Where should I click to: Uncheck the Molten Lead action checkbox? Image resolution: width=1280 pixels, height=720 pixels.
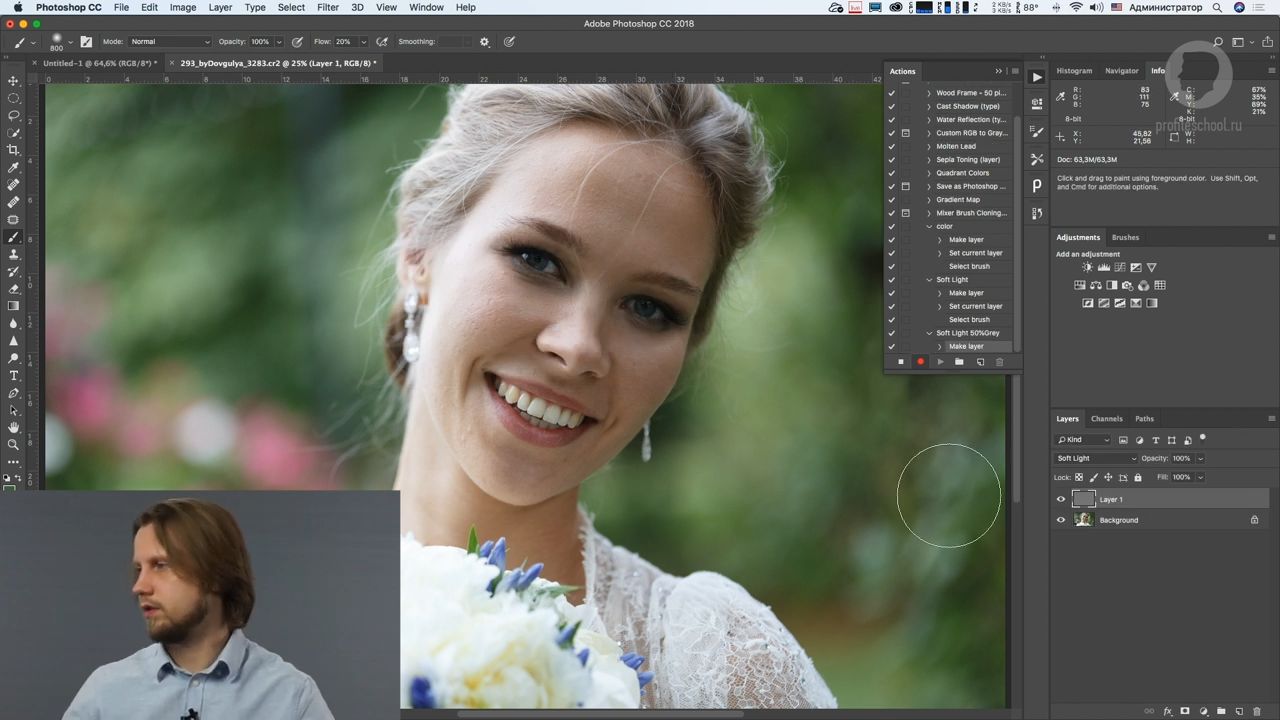[x=891, y=146]
